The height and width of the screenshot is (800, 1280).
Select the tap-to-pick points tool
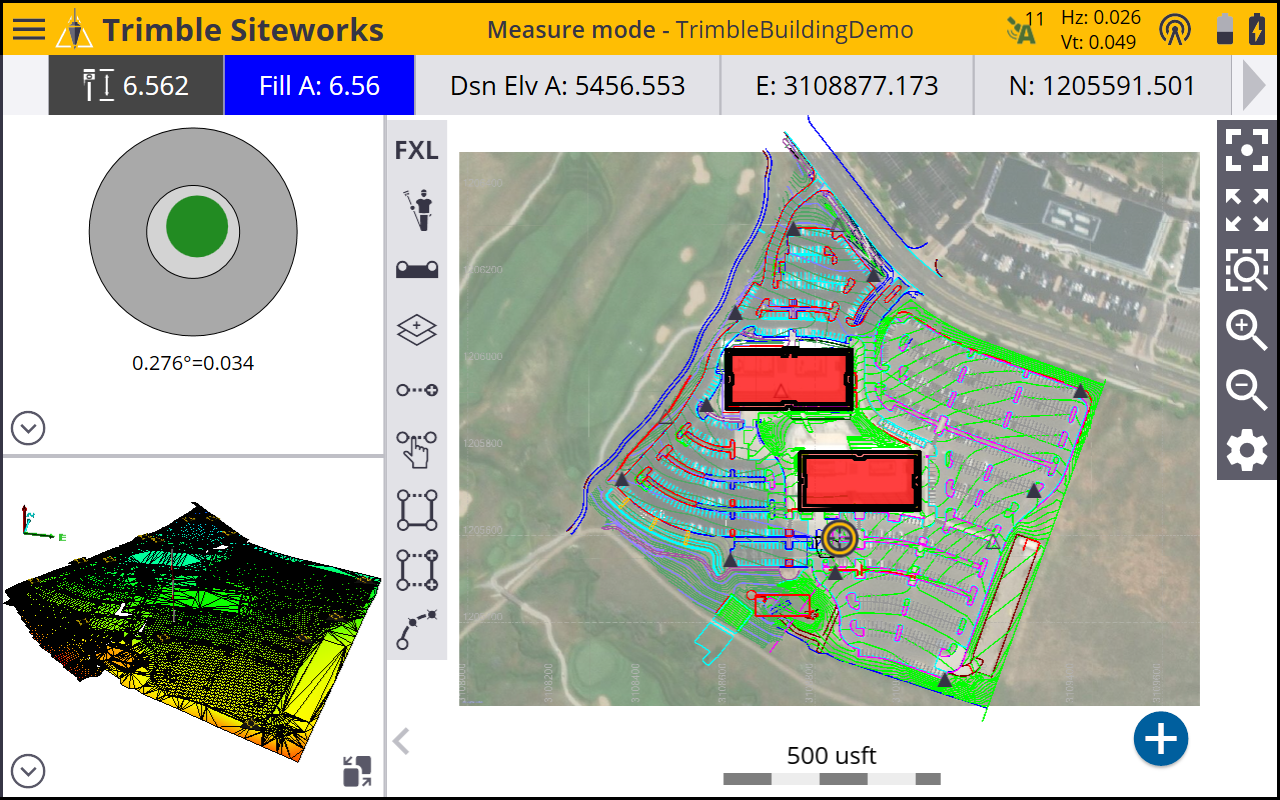416,449
